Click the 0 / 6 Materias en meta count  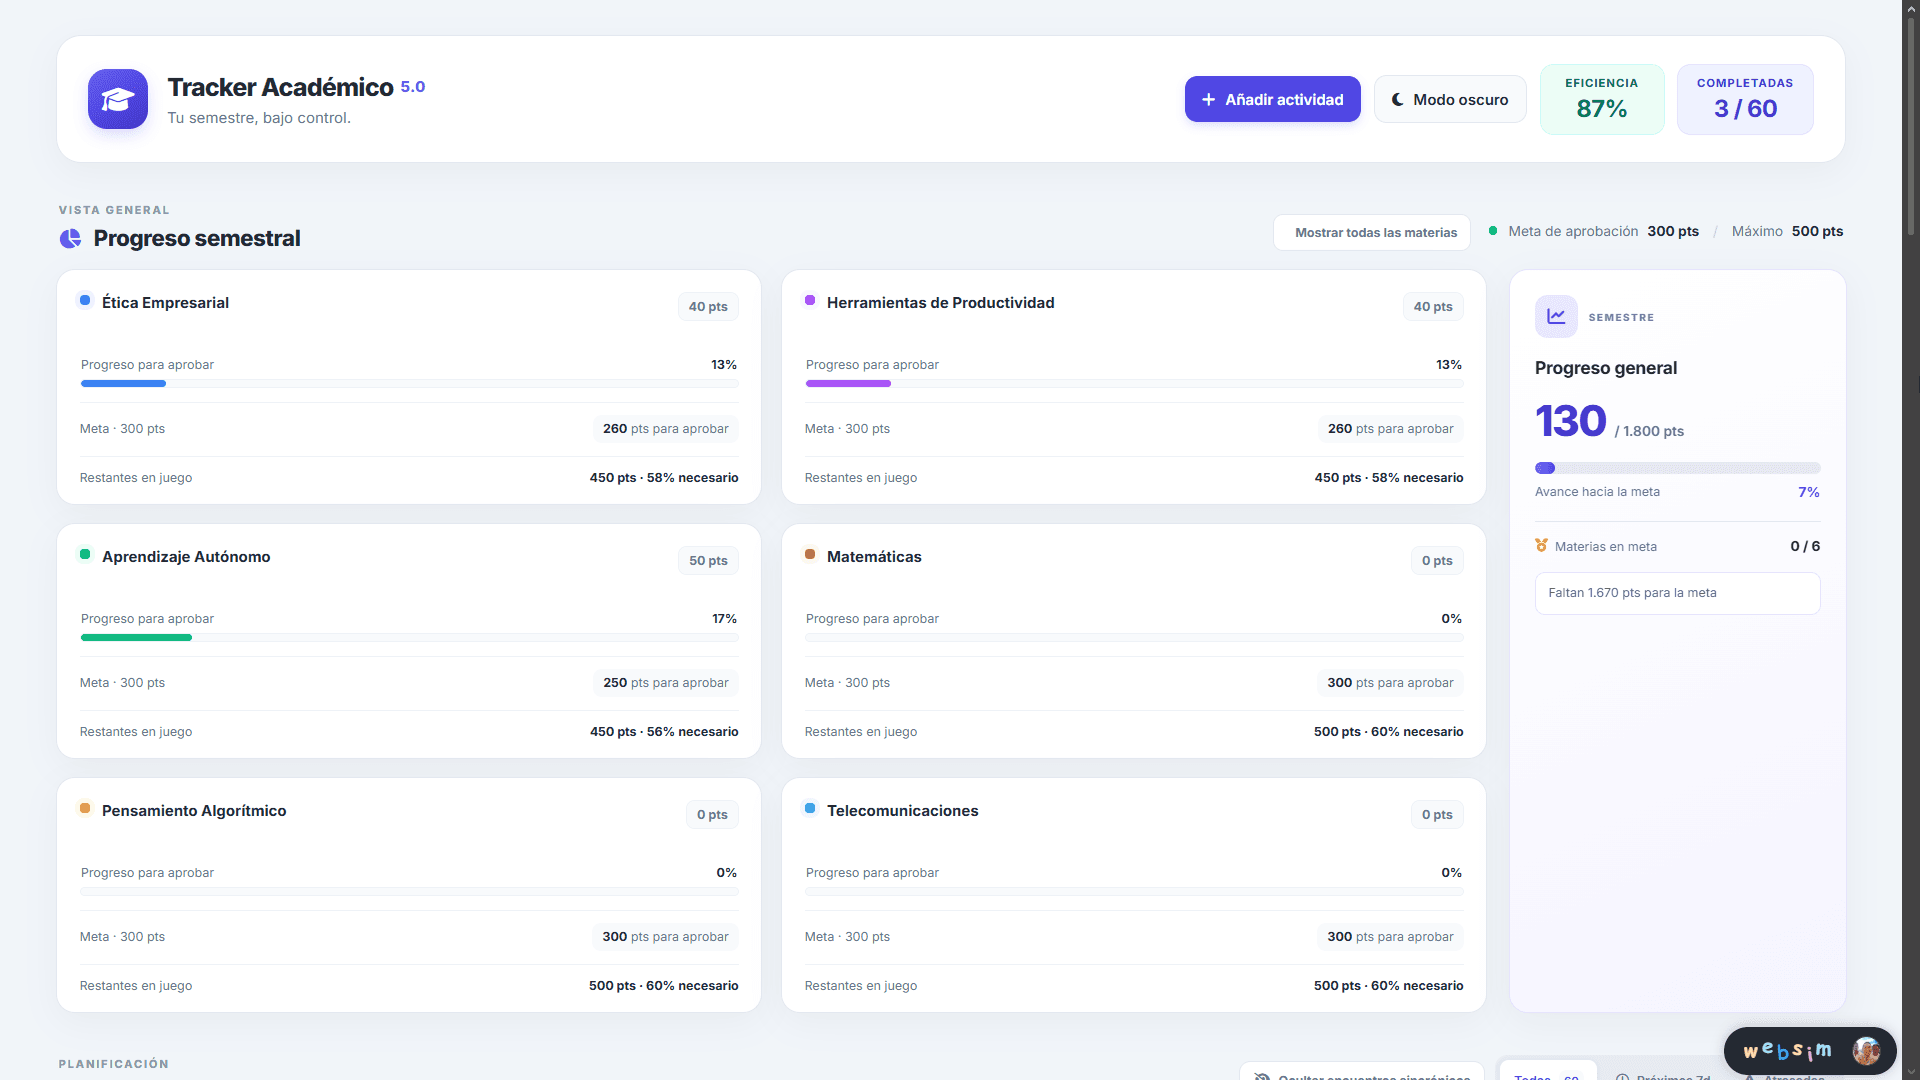point(1805,546)
